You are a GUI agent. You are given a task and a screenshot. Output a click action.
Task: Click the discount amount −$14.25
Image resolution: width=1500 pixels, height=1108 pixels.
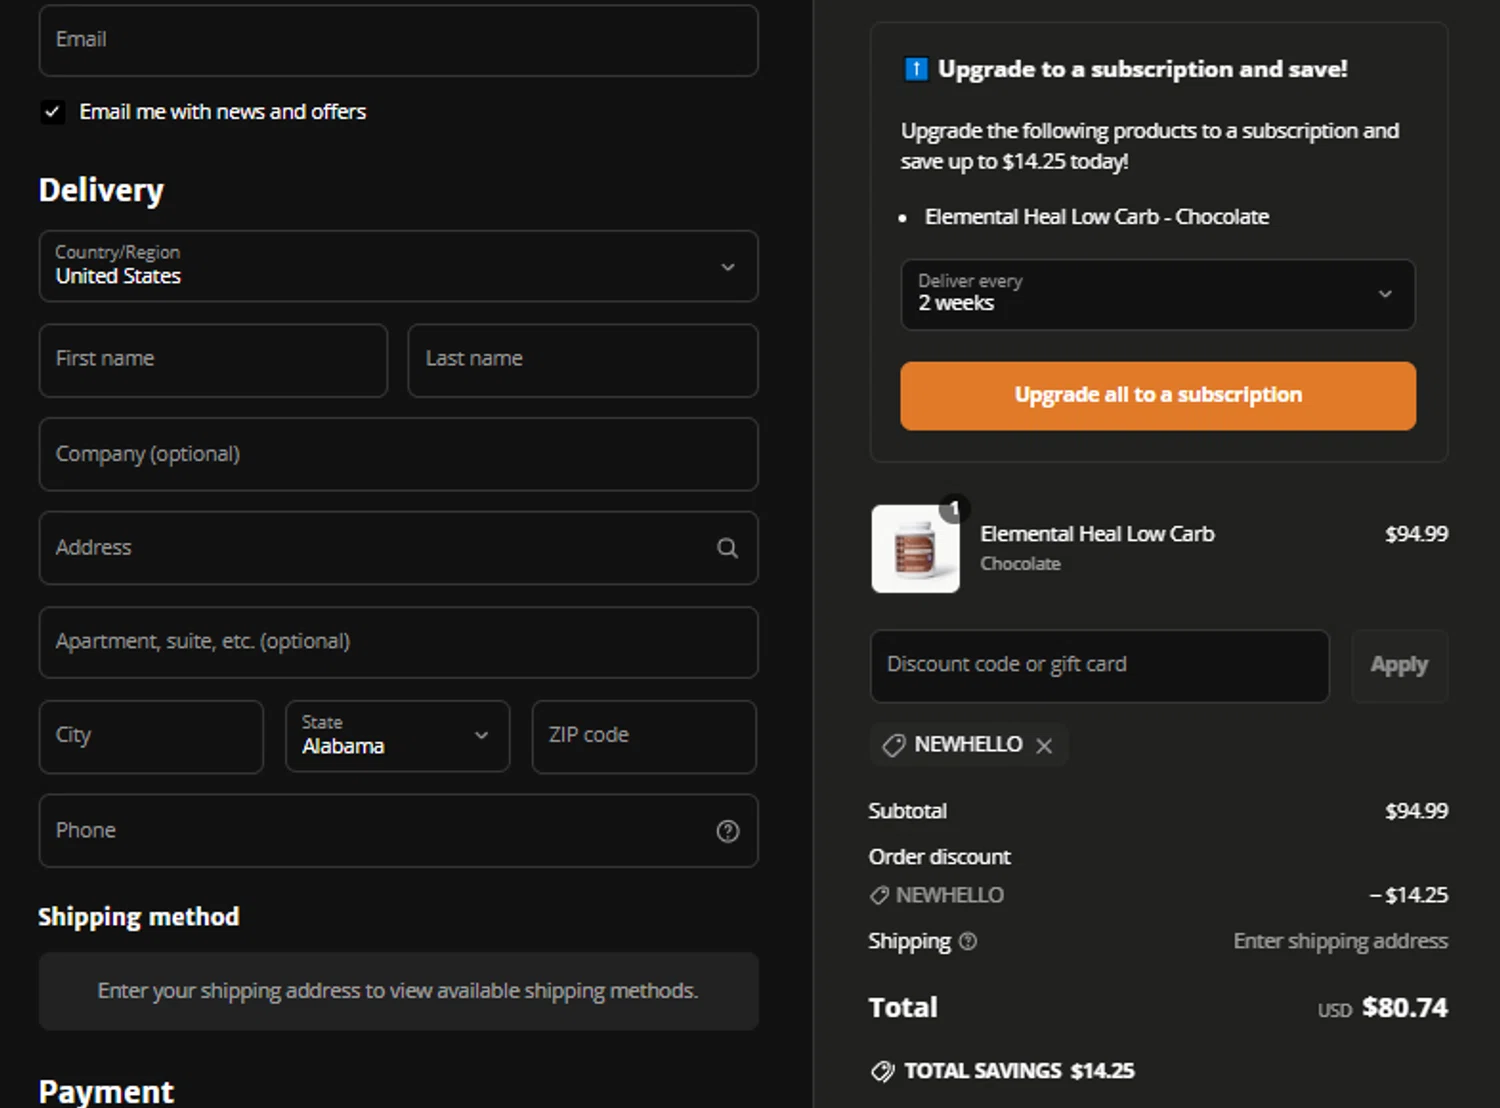click(1408, 895)
